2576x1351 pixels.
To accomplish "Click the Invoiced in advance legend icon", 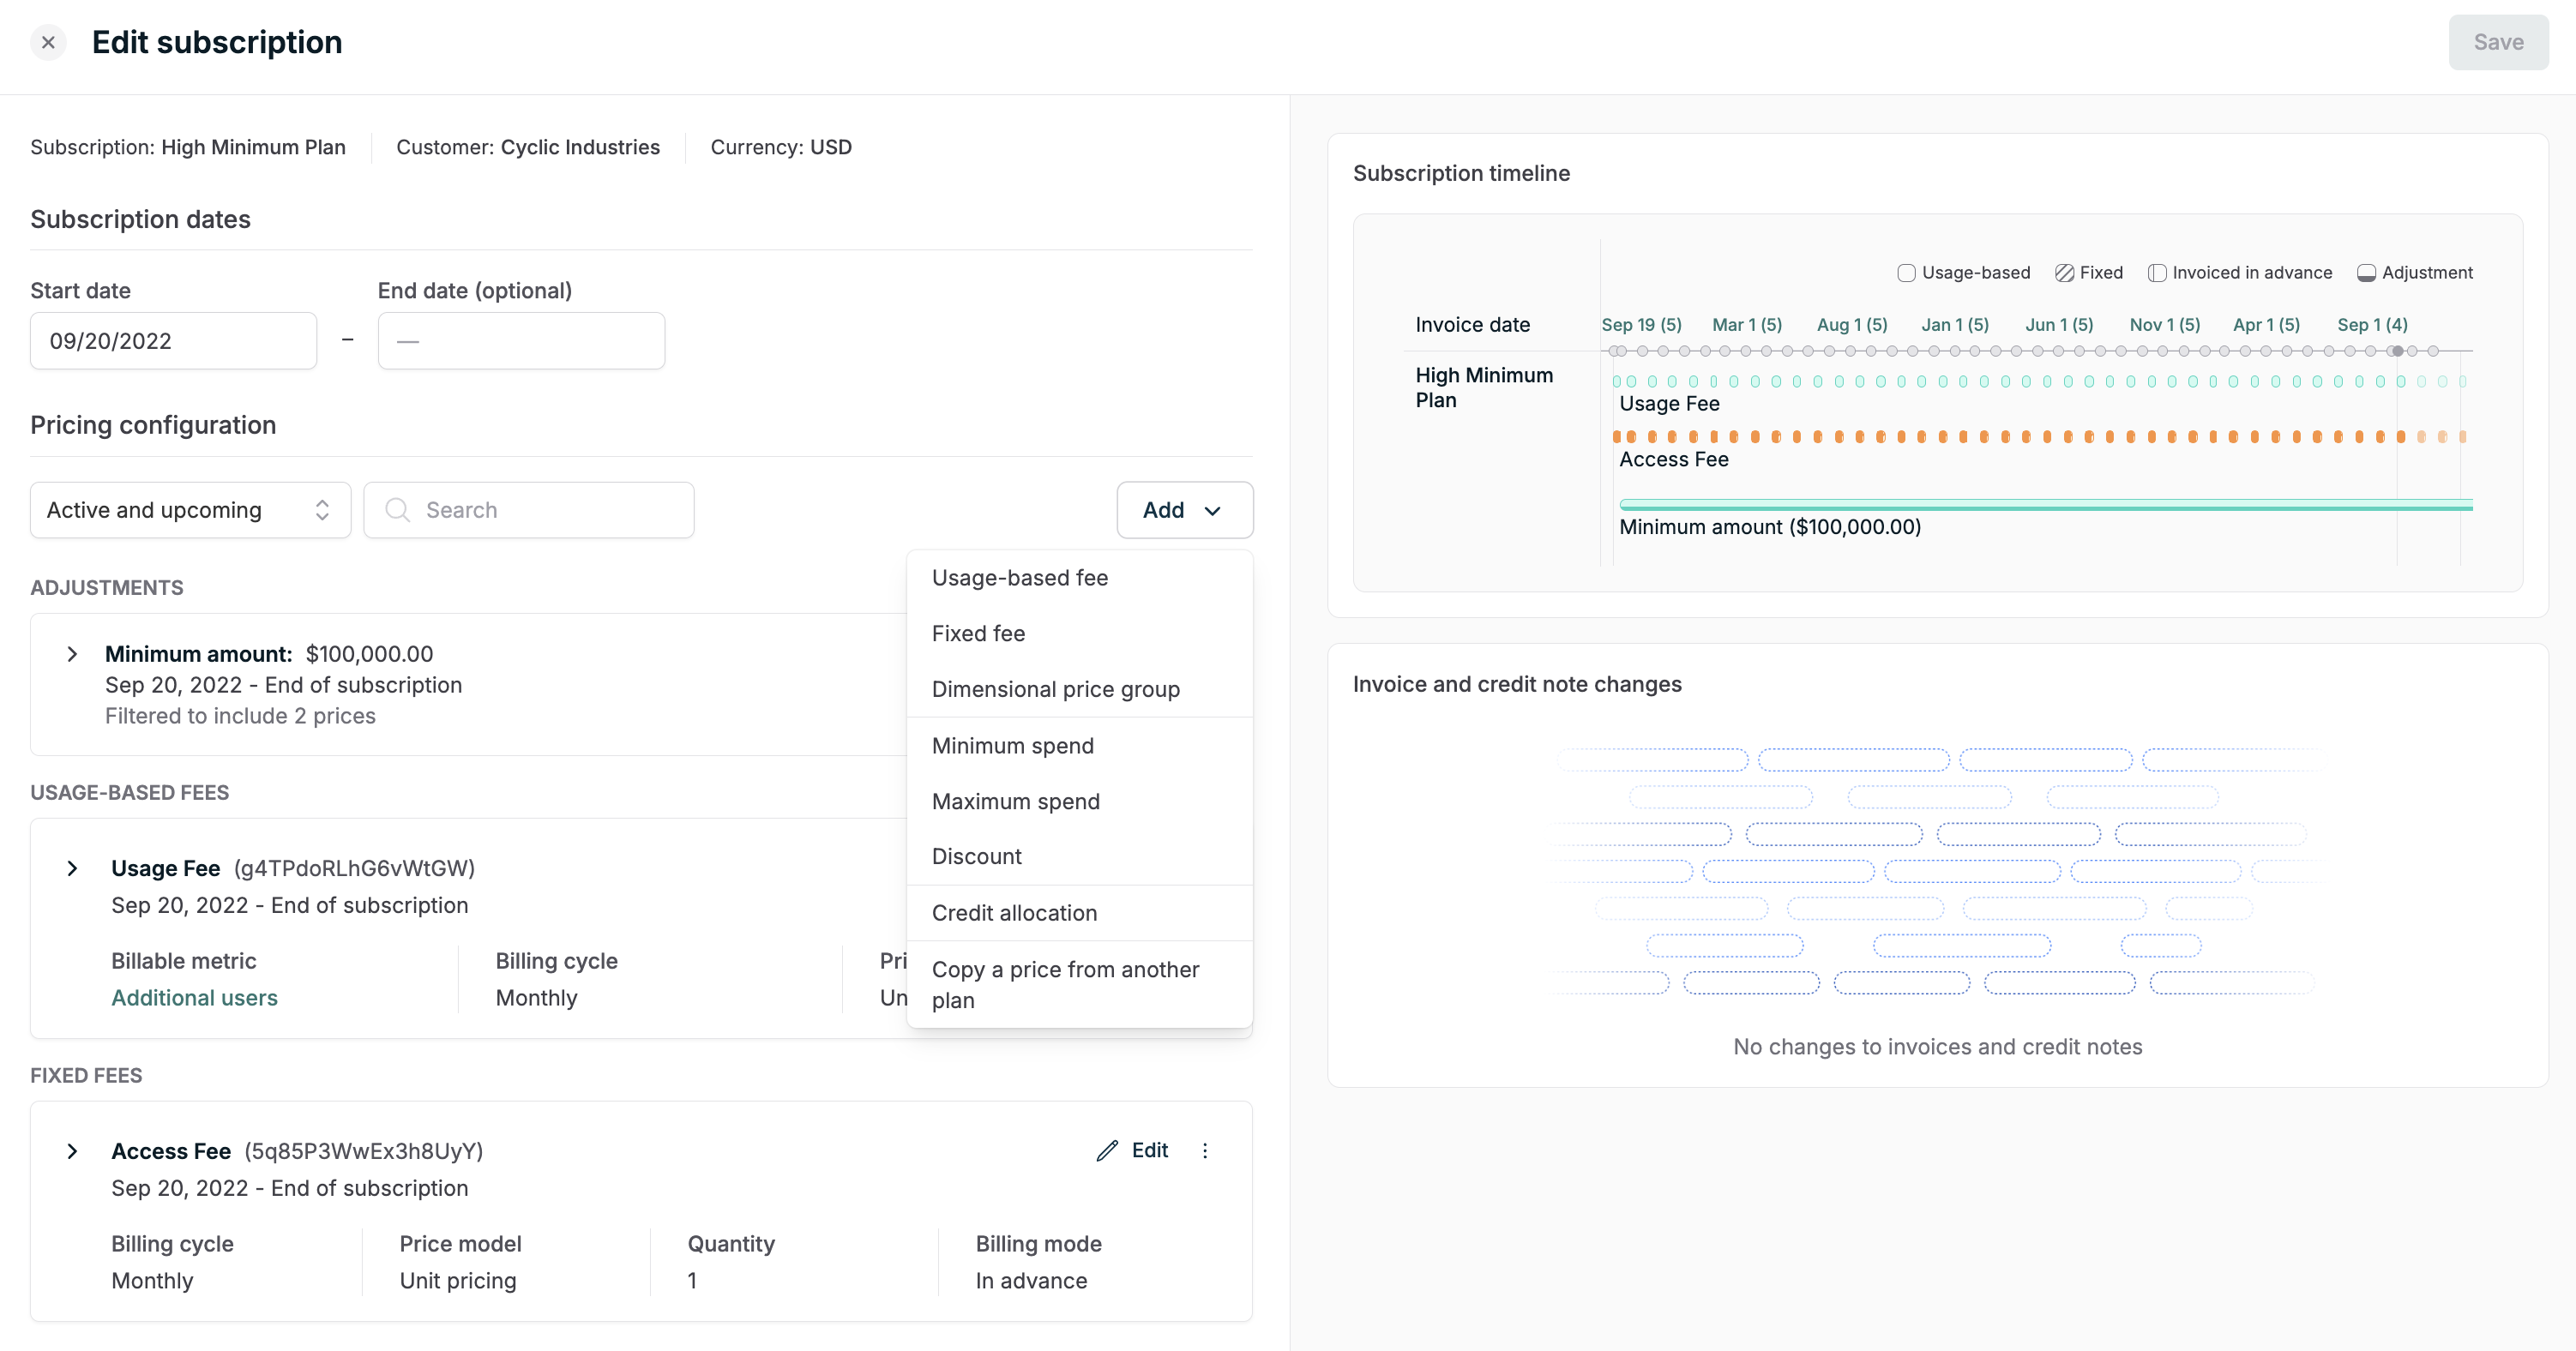I will coord(2157,273).
